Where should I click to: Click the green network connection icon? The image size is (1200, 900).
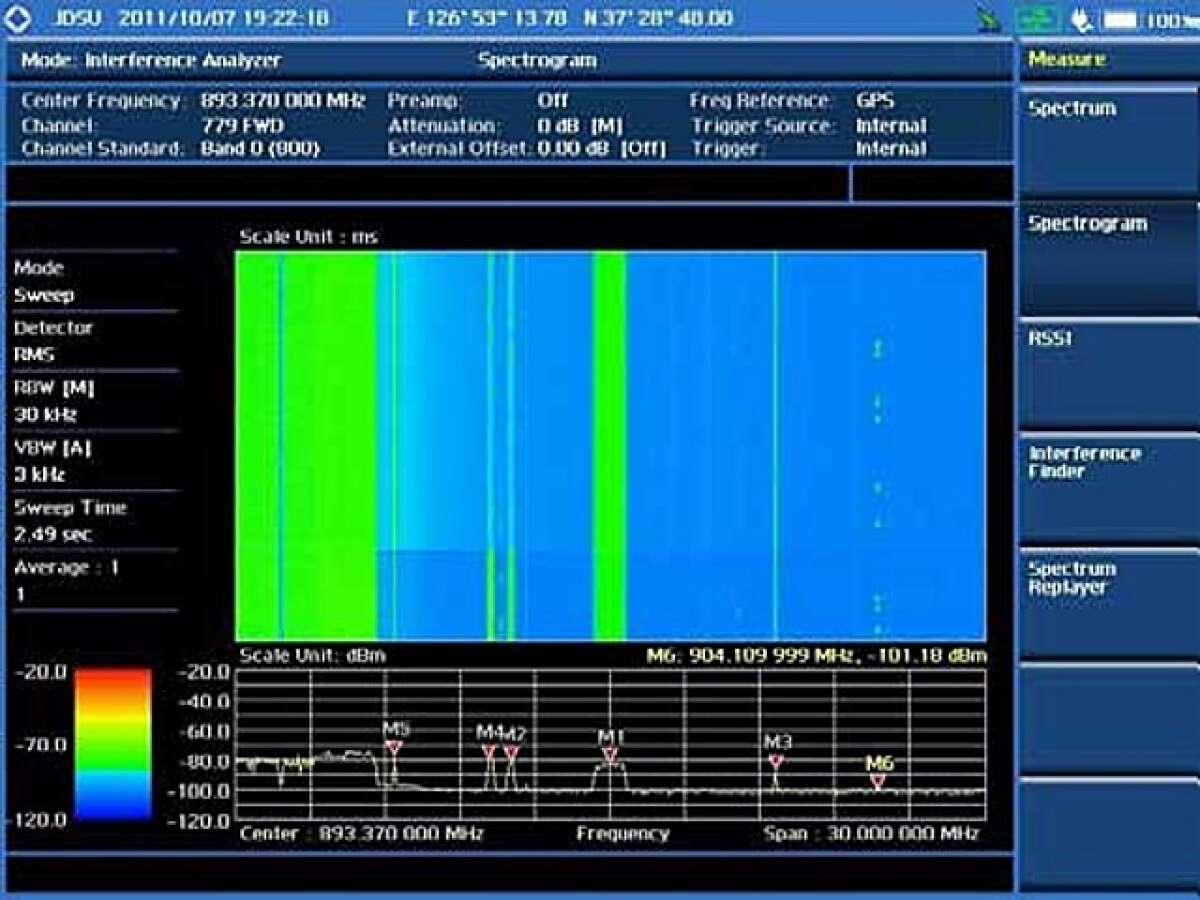coord(1035,19)
